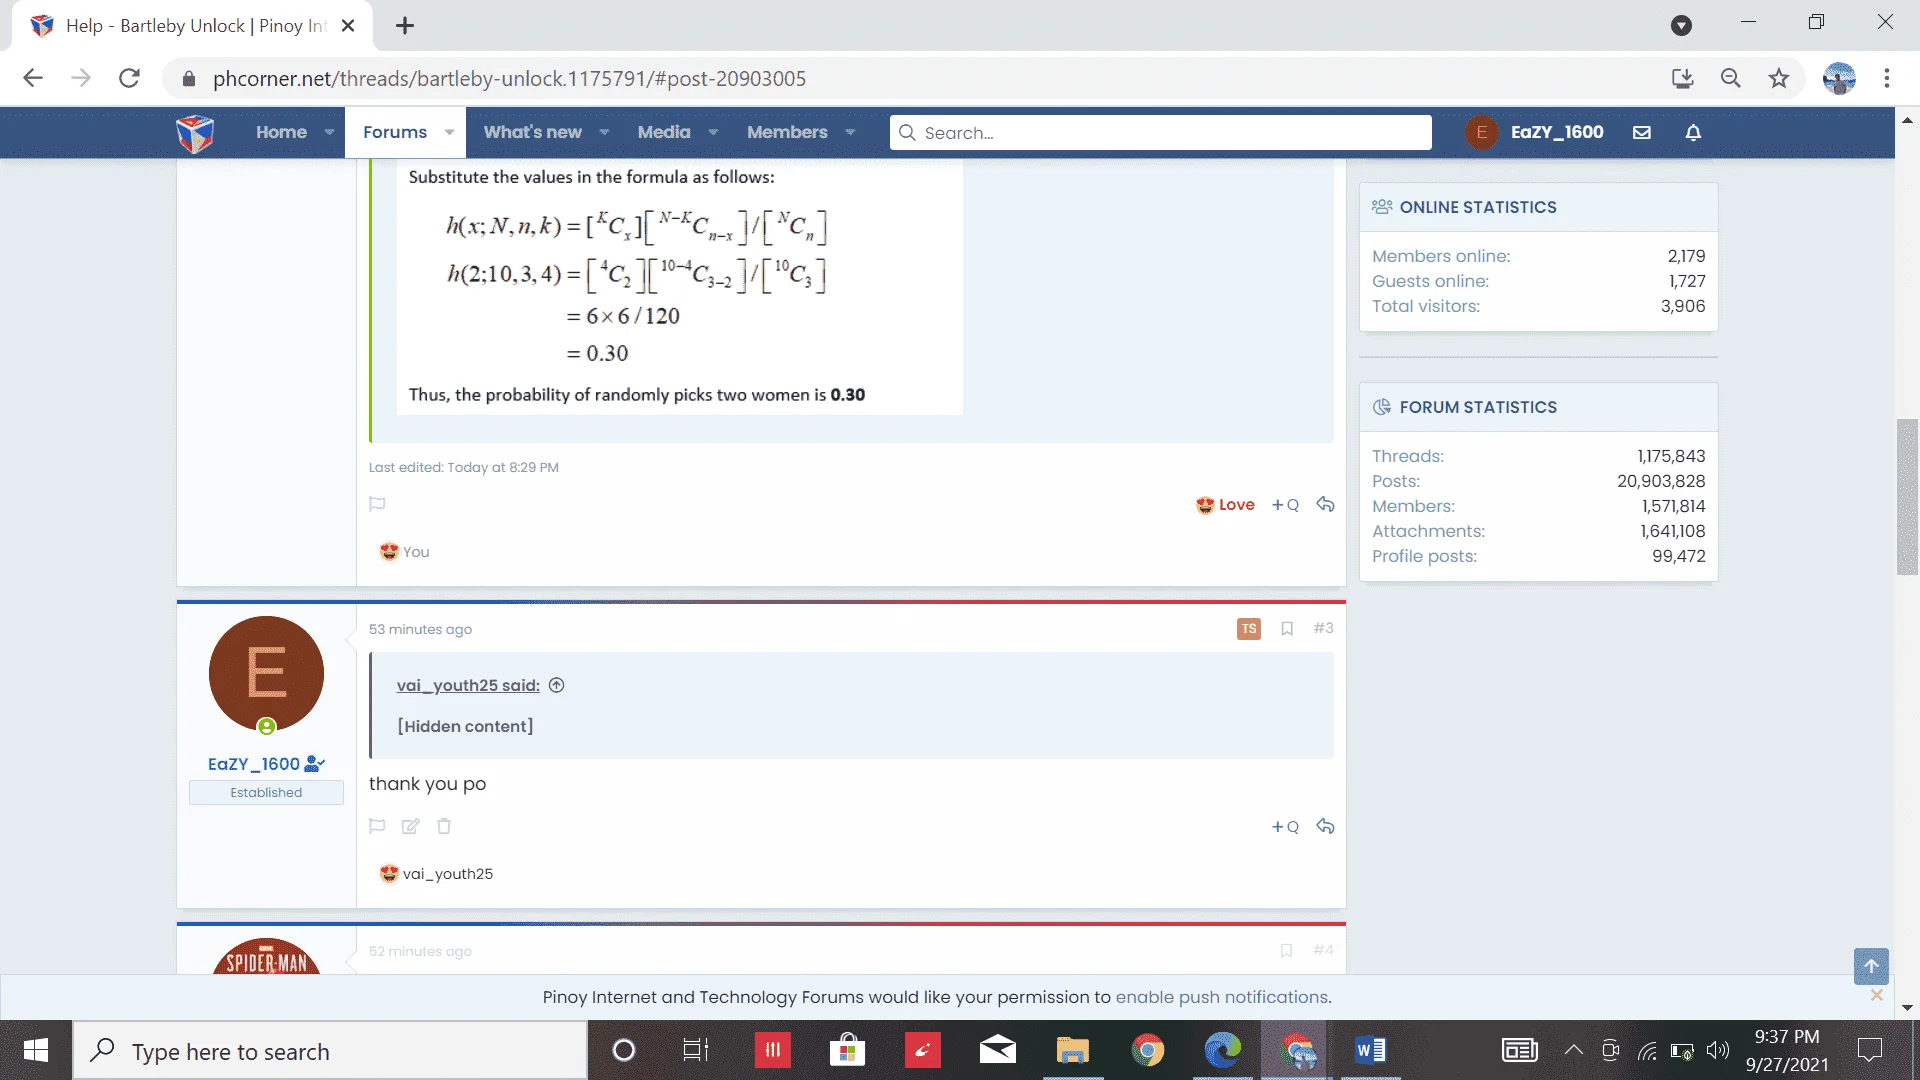The width and height of the screenshot is (1920, 1080).
Task: Reply to first post arrow icon
Action: (x=1325, y=504)
